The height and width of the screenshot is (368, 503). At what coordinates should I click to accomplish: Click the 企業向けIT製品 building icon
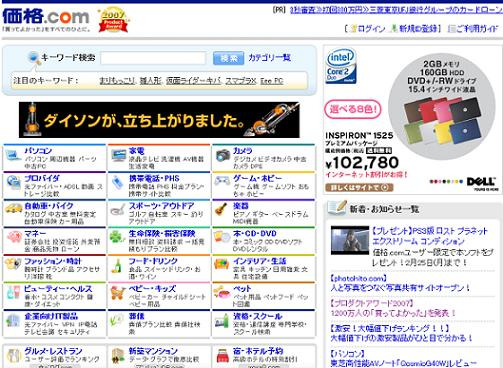(13, 320)
